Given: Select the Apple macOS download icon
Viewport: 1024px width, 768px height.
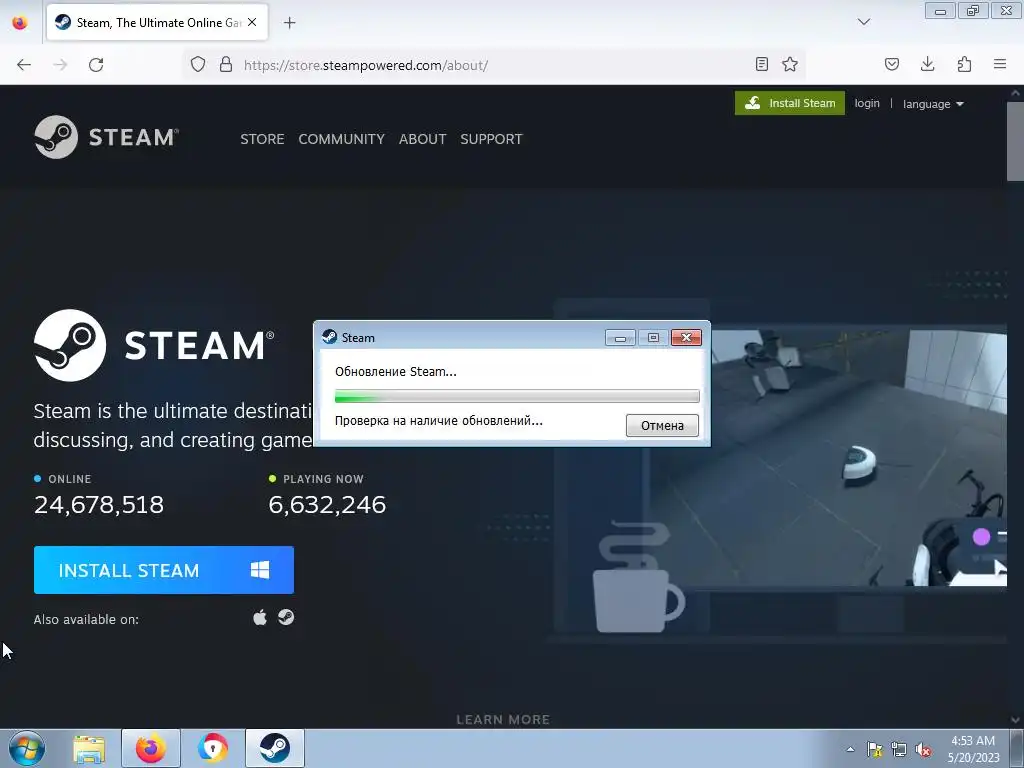Looking at the screenshot, I should (260, 617).
